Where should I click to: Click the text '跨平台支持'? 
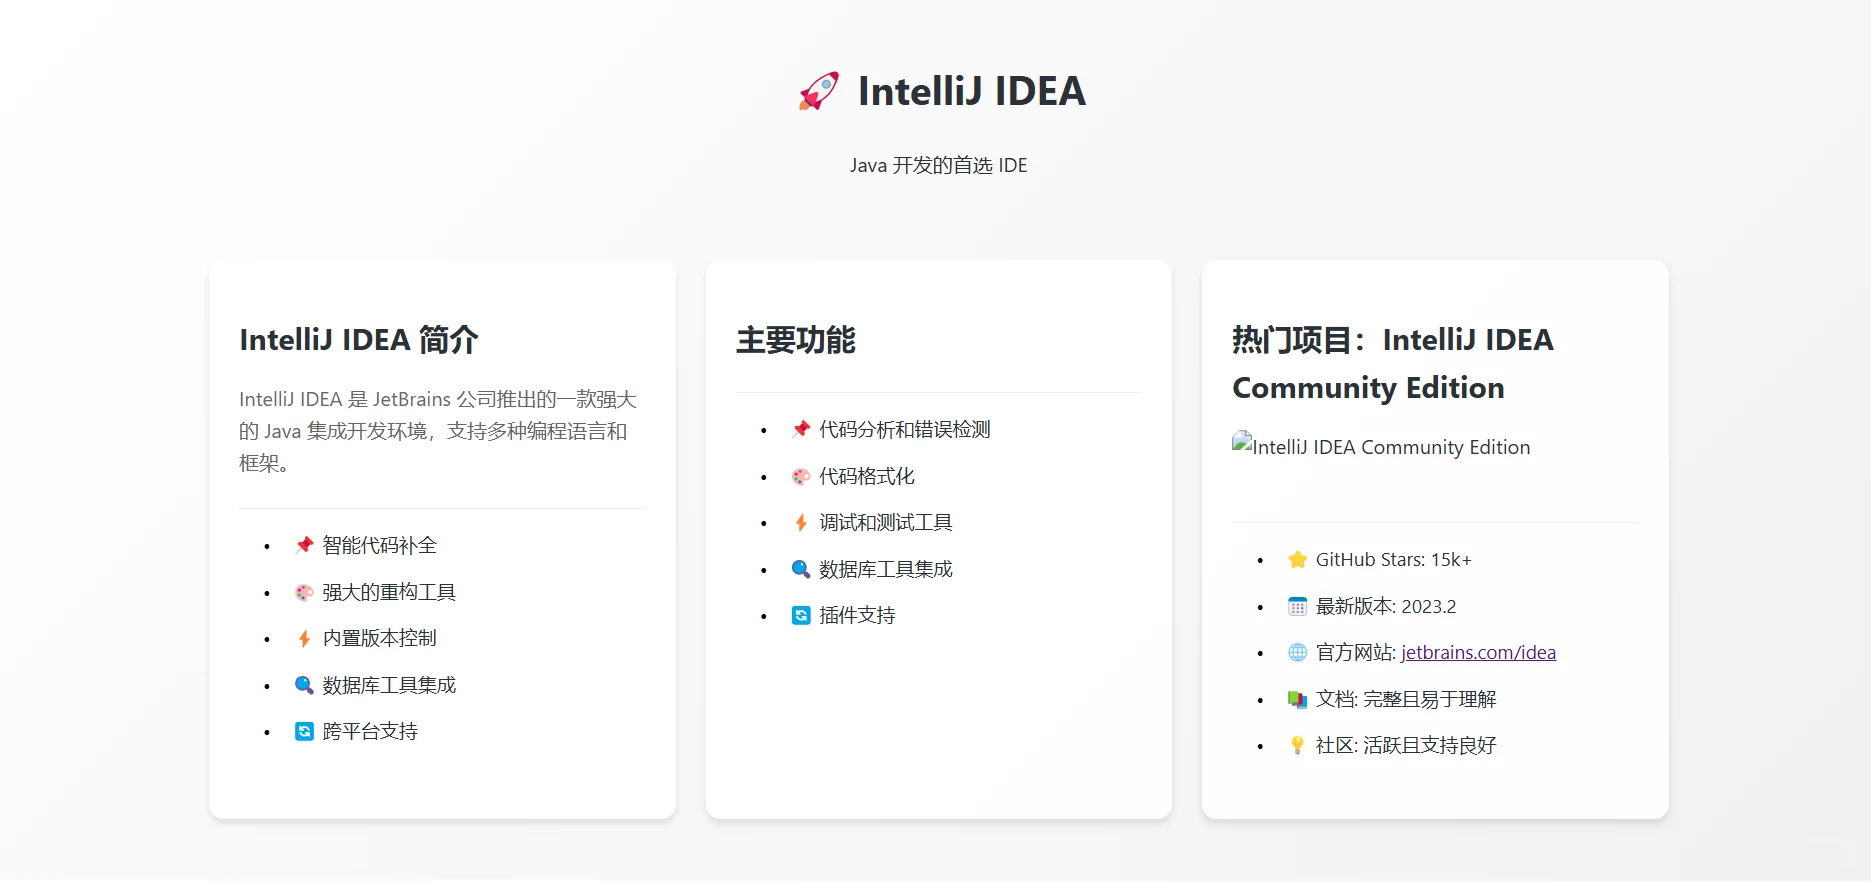click(370, 731)
